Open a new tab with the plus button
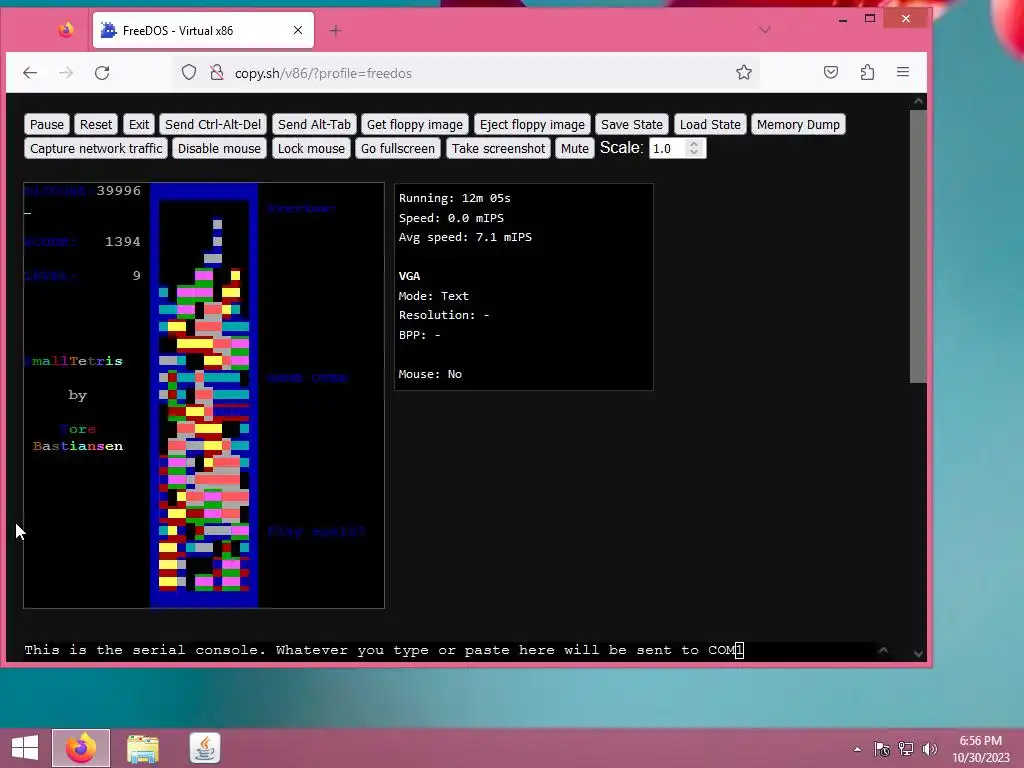Viewport: 1024px width, 768px height. point(336,30)
